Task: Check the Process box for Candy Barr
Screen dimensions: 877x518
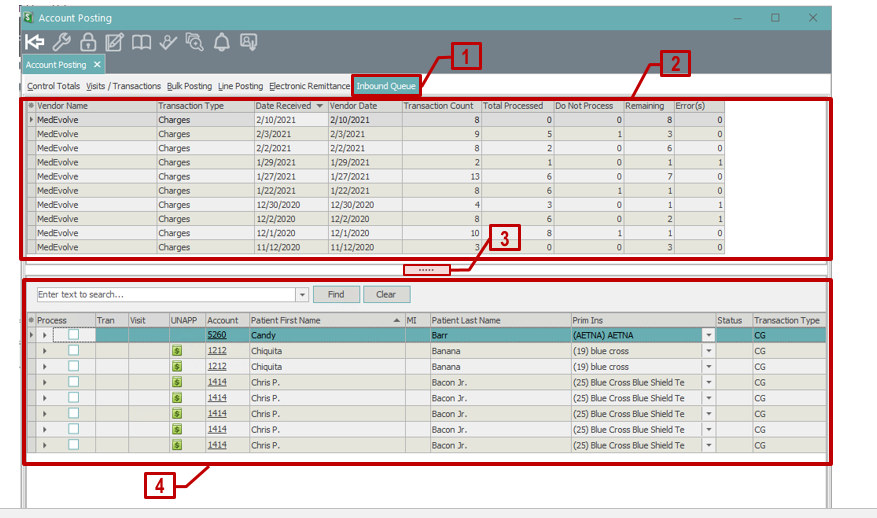Action: (x=73, y=335)
